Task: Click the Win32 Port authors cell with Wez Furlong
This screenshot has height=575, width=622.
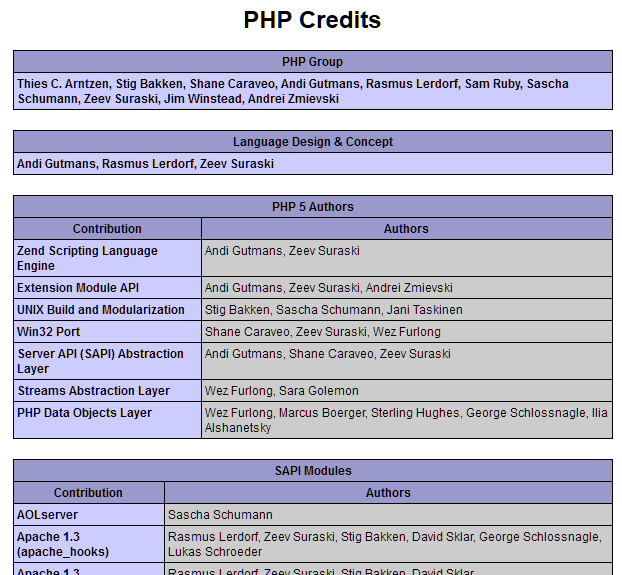Action: click(407, 332)
